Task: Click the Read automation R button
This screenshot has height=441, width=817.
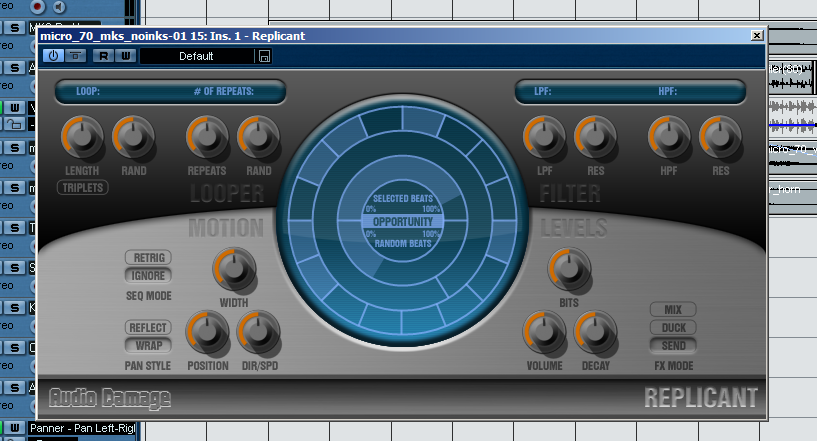Action: 103,56
